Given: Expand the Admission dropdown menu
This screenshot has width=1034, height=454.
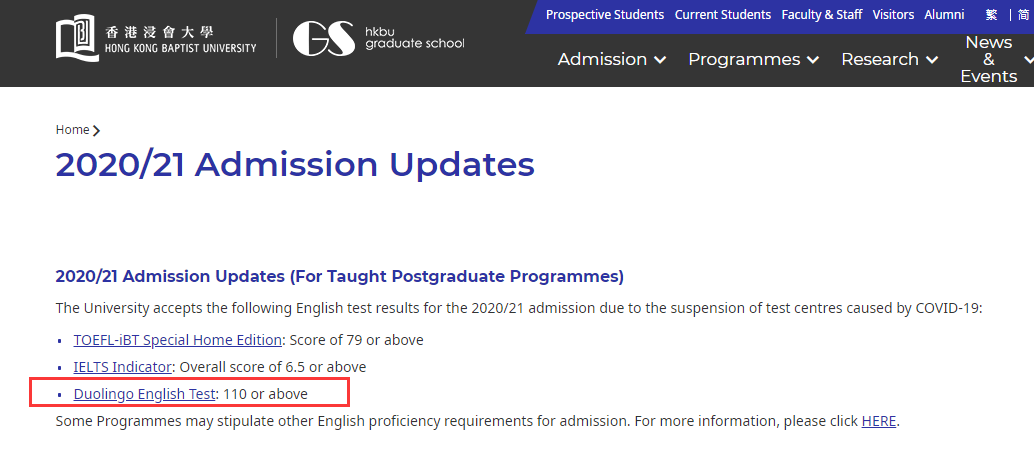Looking at the screenshot, I should pyautogui.click(x=612, y=59).
